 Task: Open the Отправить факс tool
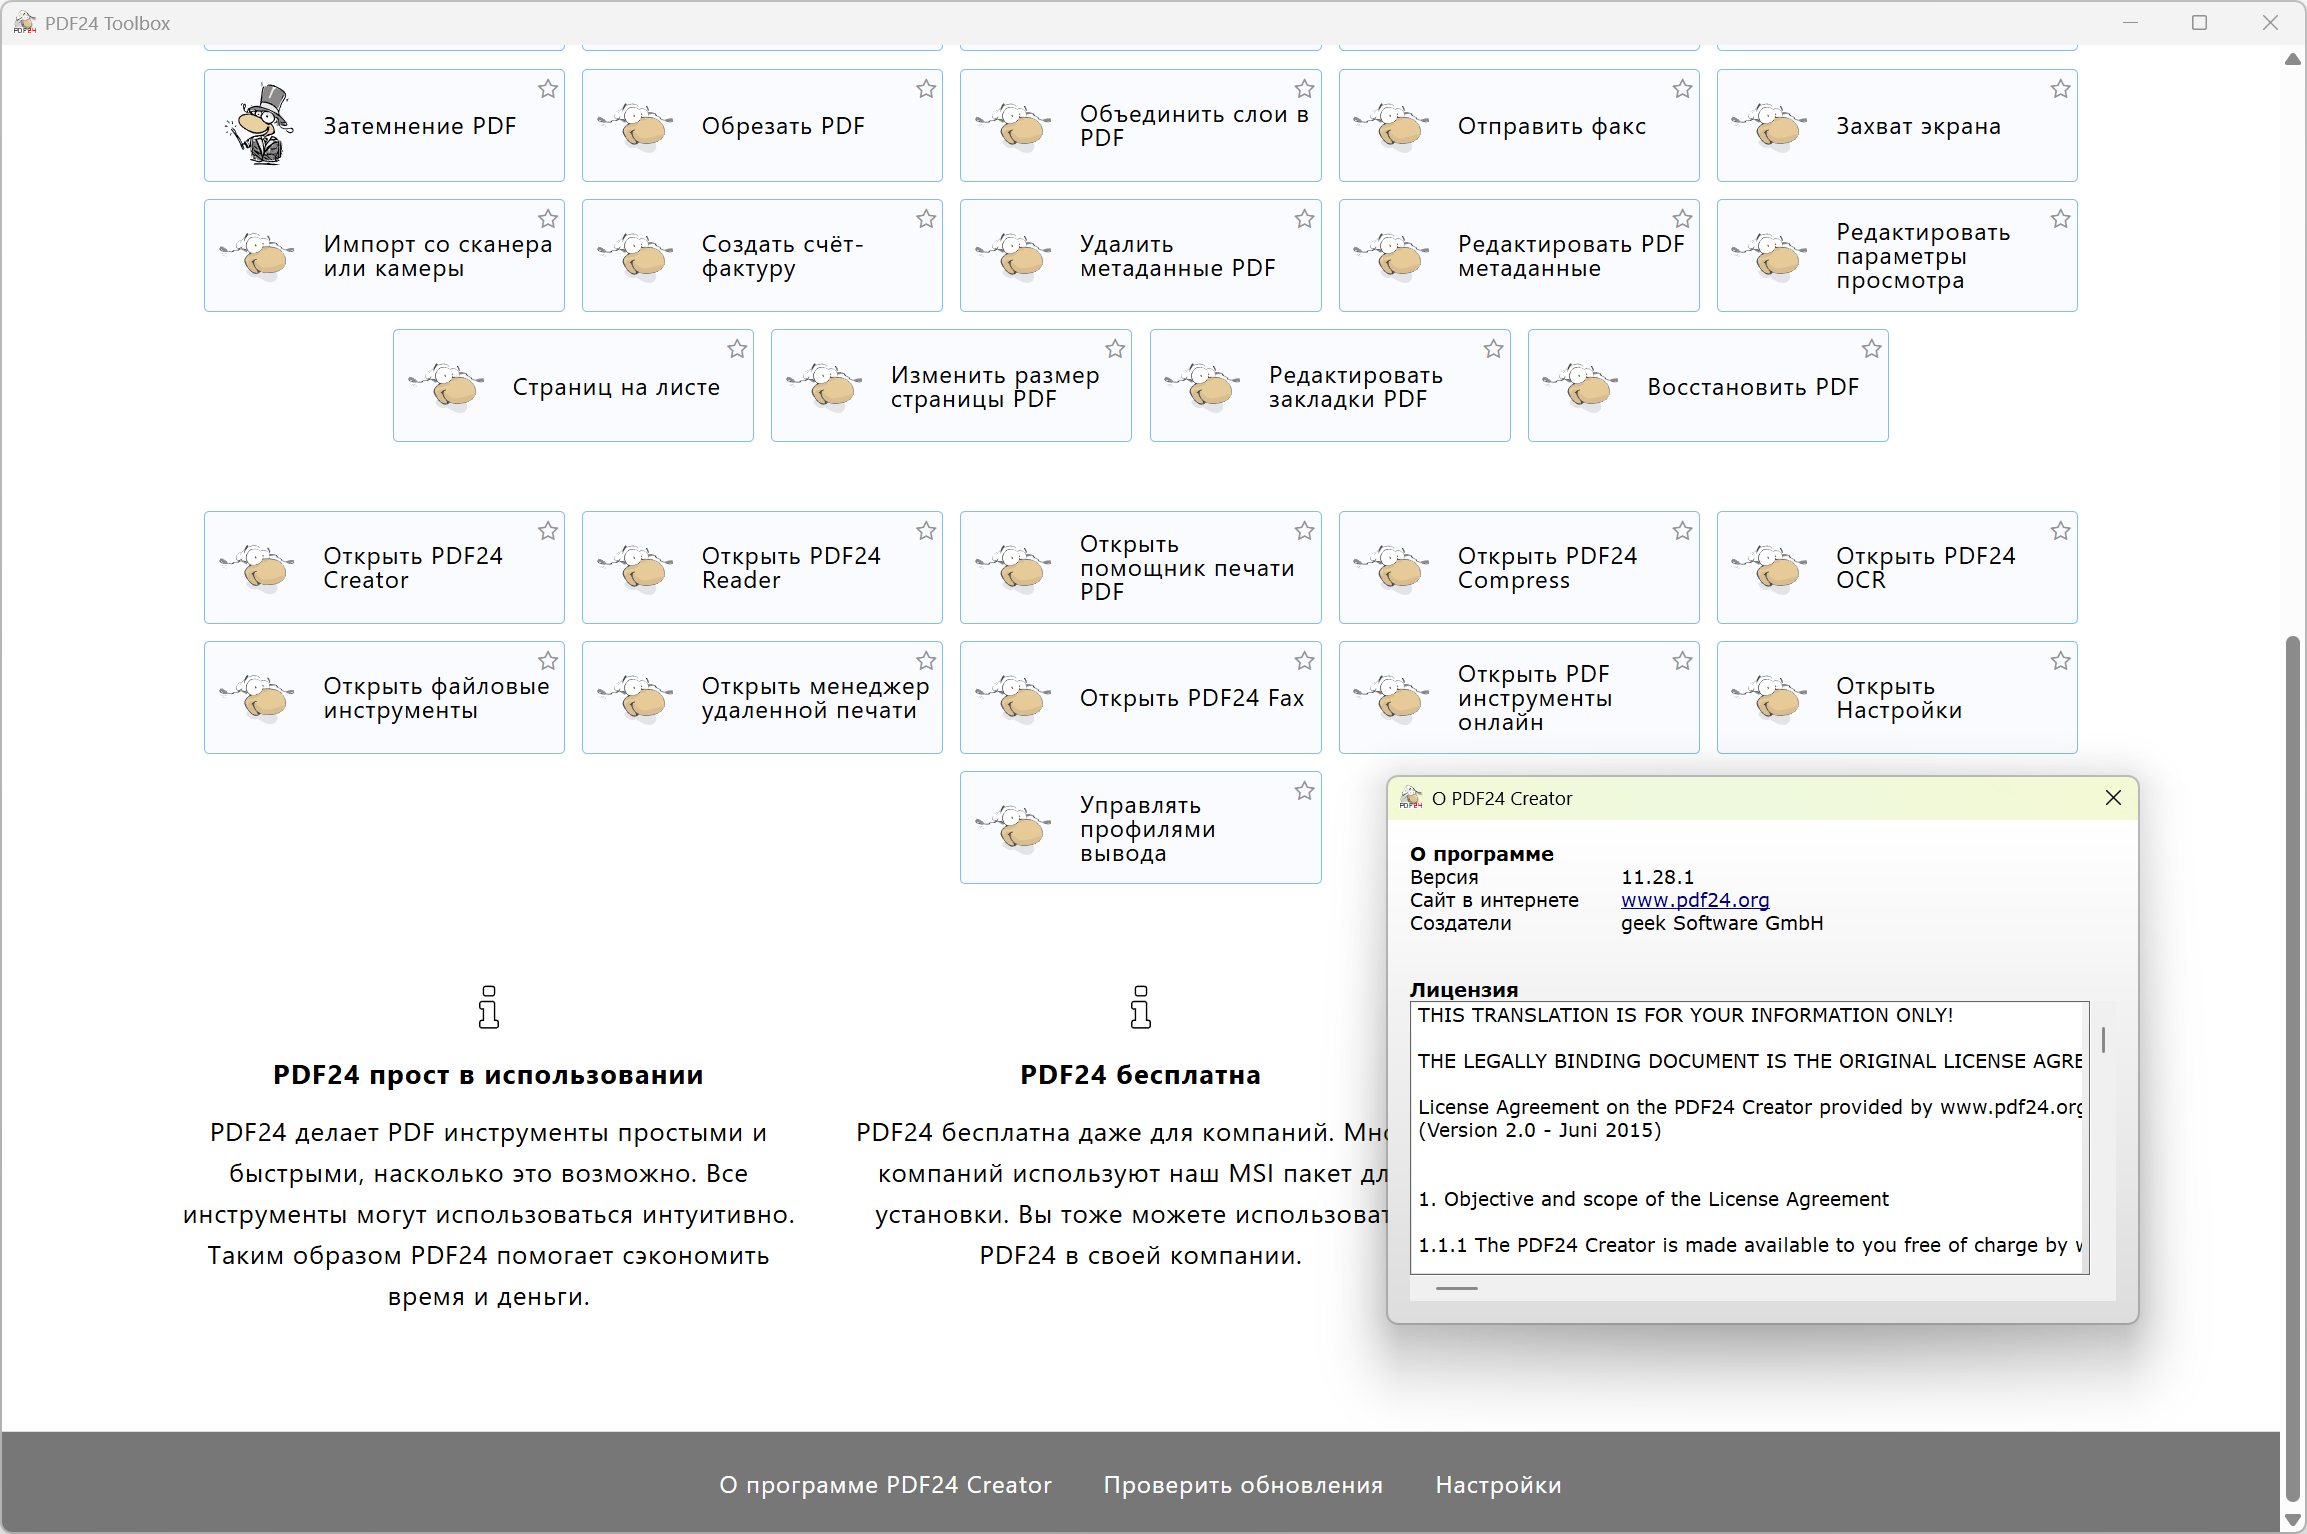1519,126
